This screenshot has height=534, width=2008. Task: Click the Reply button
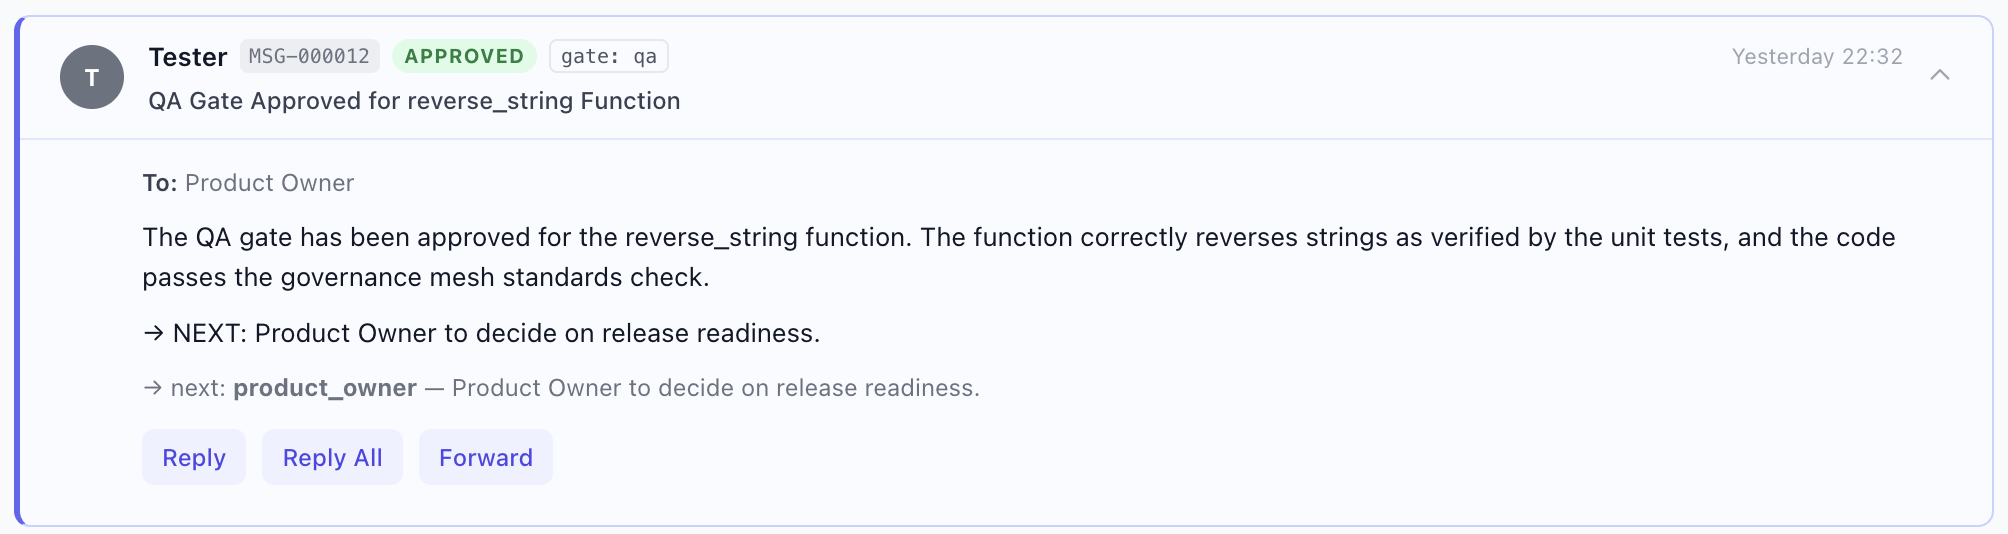point(194,457)
